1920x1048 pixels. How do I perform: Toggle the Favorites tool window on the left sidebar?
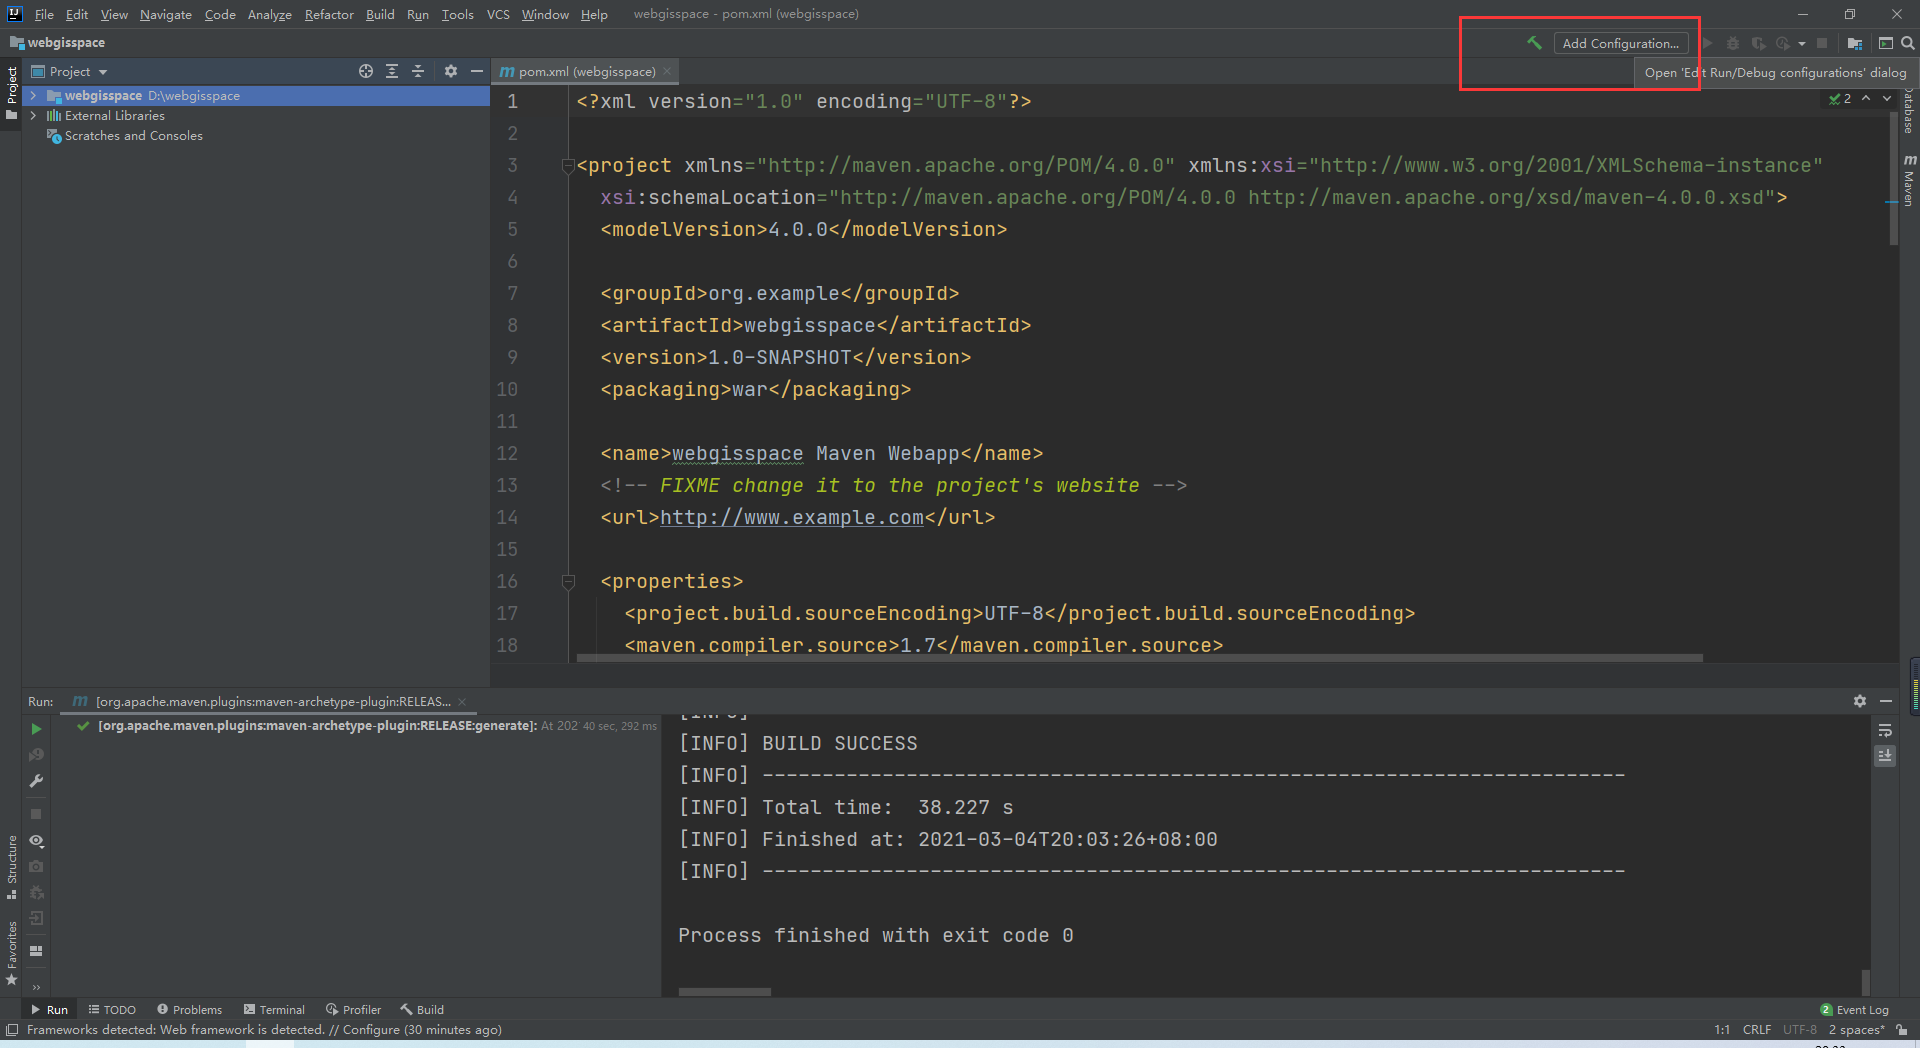[11, 953]
